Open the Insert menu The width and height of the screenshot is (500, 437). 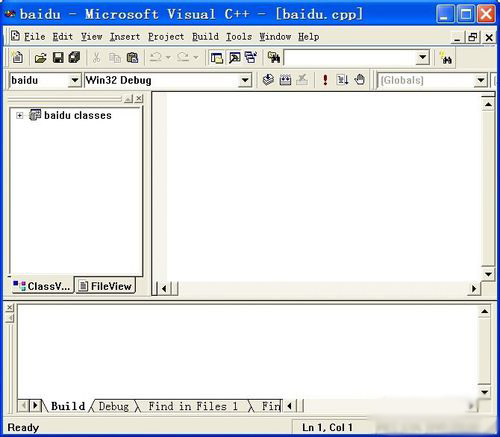click(x=125, y=37)
